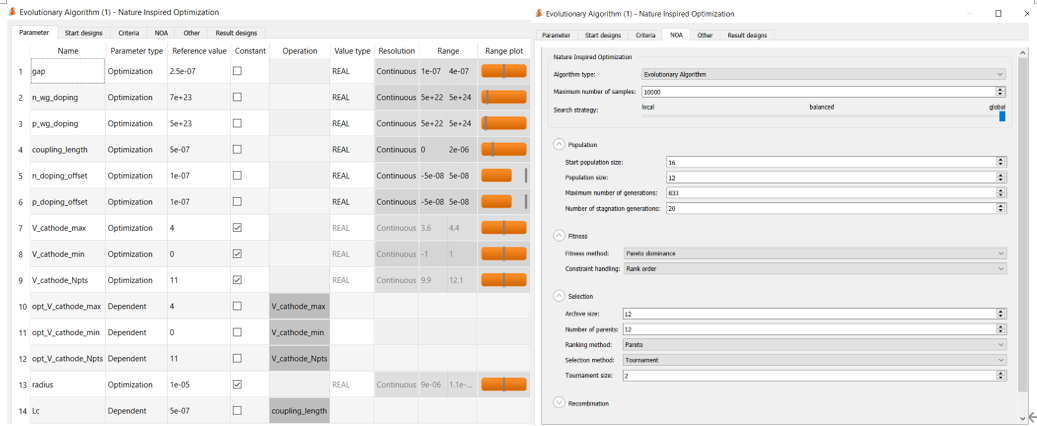
Task: Uncheck Constant for V_cathode_min
Action: pos(237,254)
